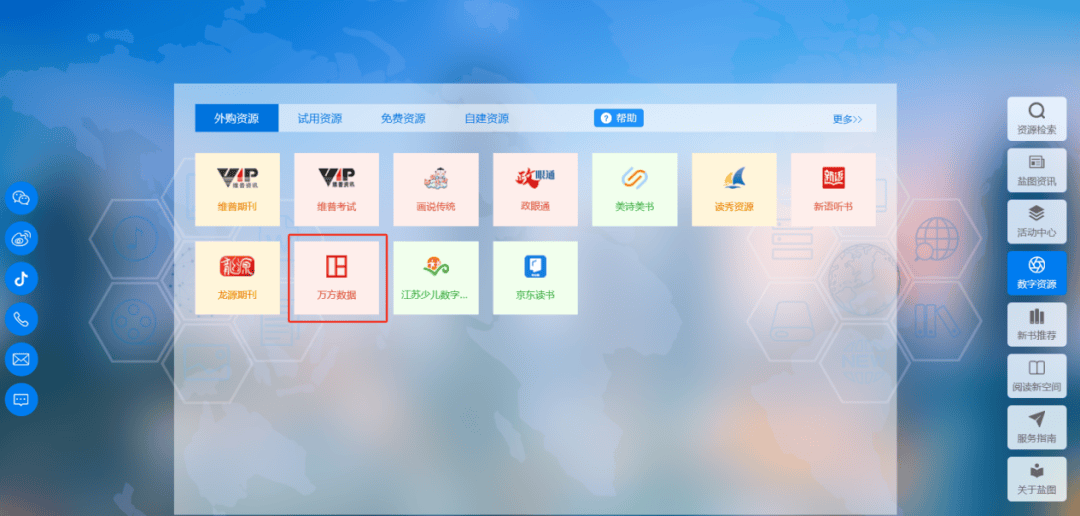
Task: Click the 帮助 help button
Action: 619,118
